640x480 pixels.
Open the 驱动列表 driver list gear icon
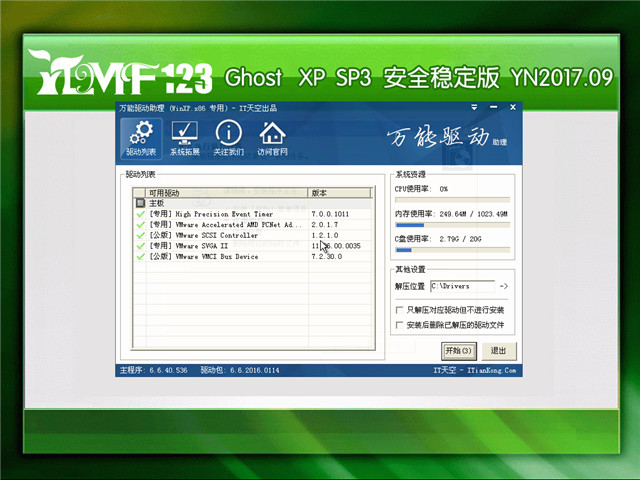pyautogui.click(x=142, y=138)
